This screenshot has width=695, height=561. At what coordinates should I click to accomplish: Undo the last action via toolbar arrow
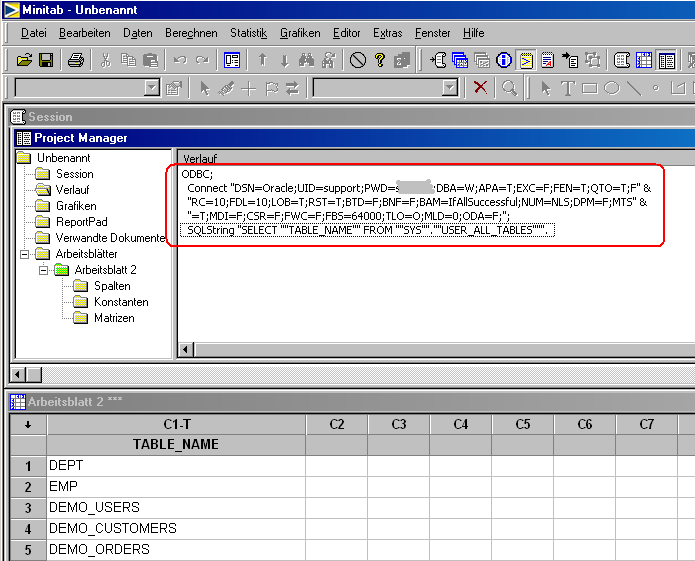180,60
